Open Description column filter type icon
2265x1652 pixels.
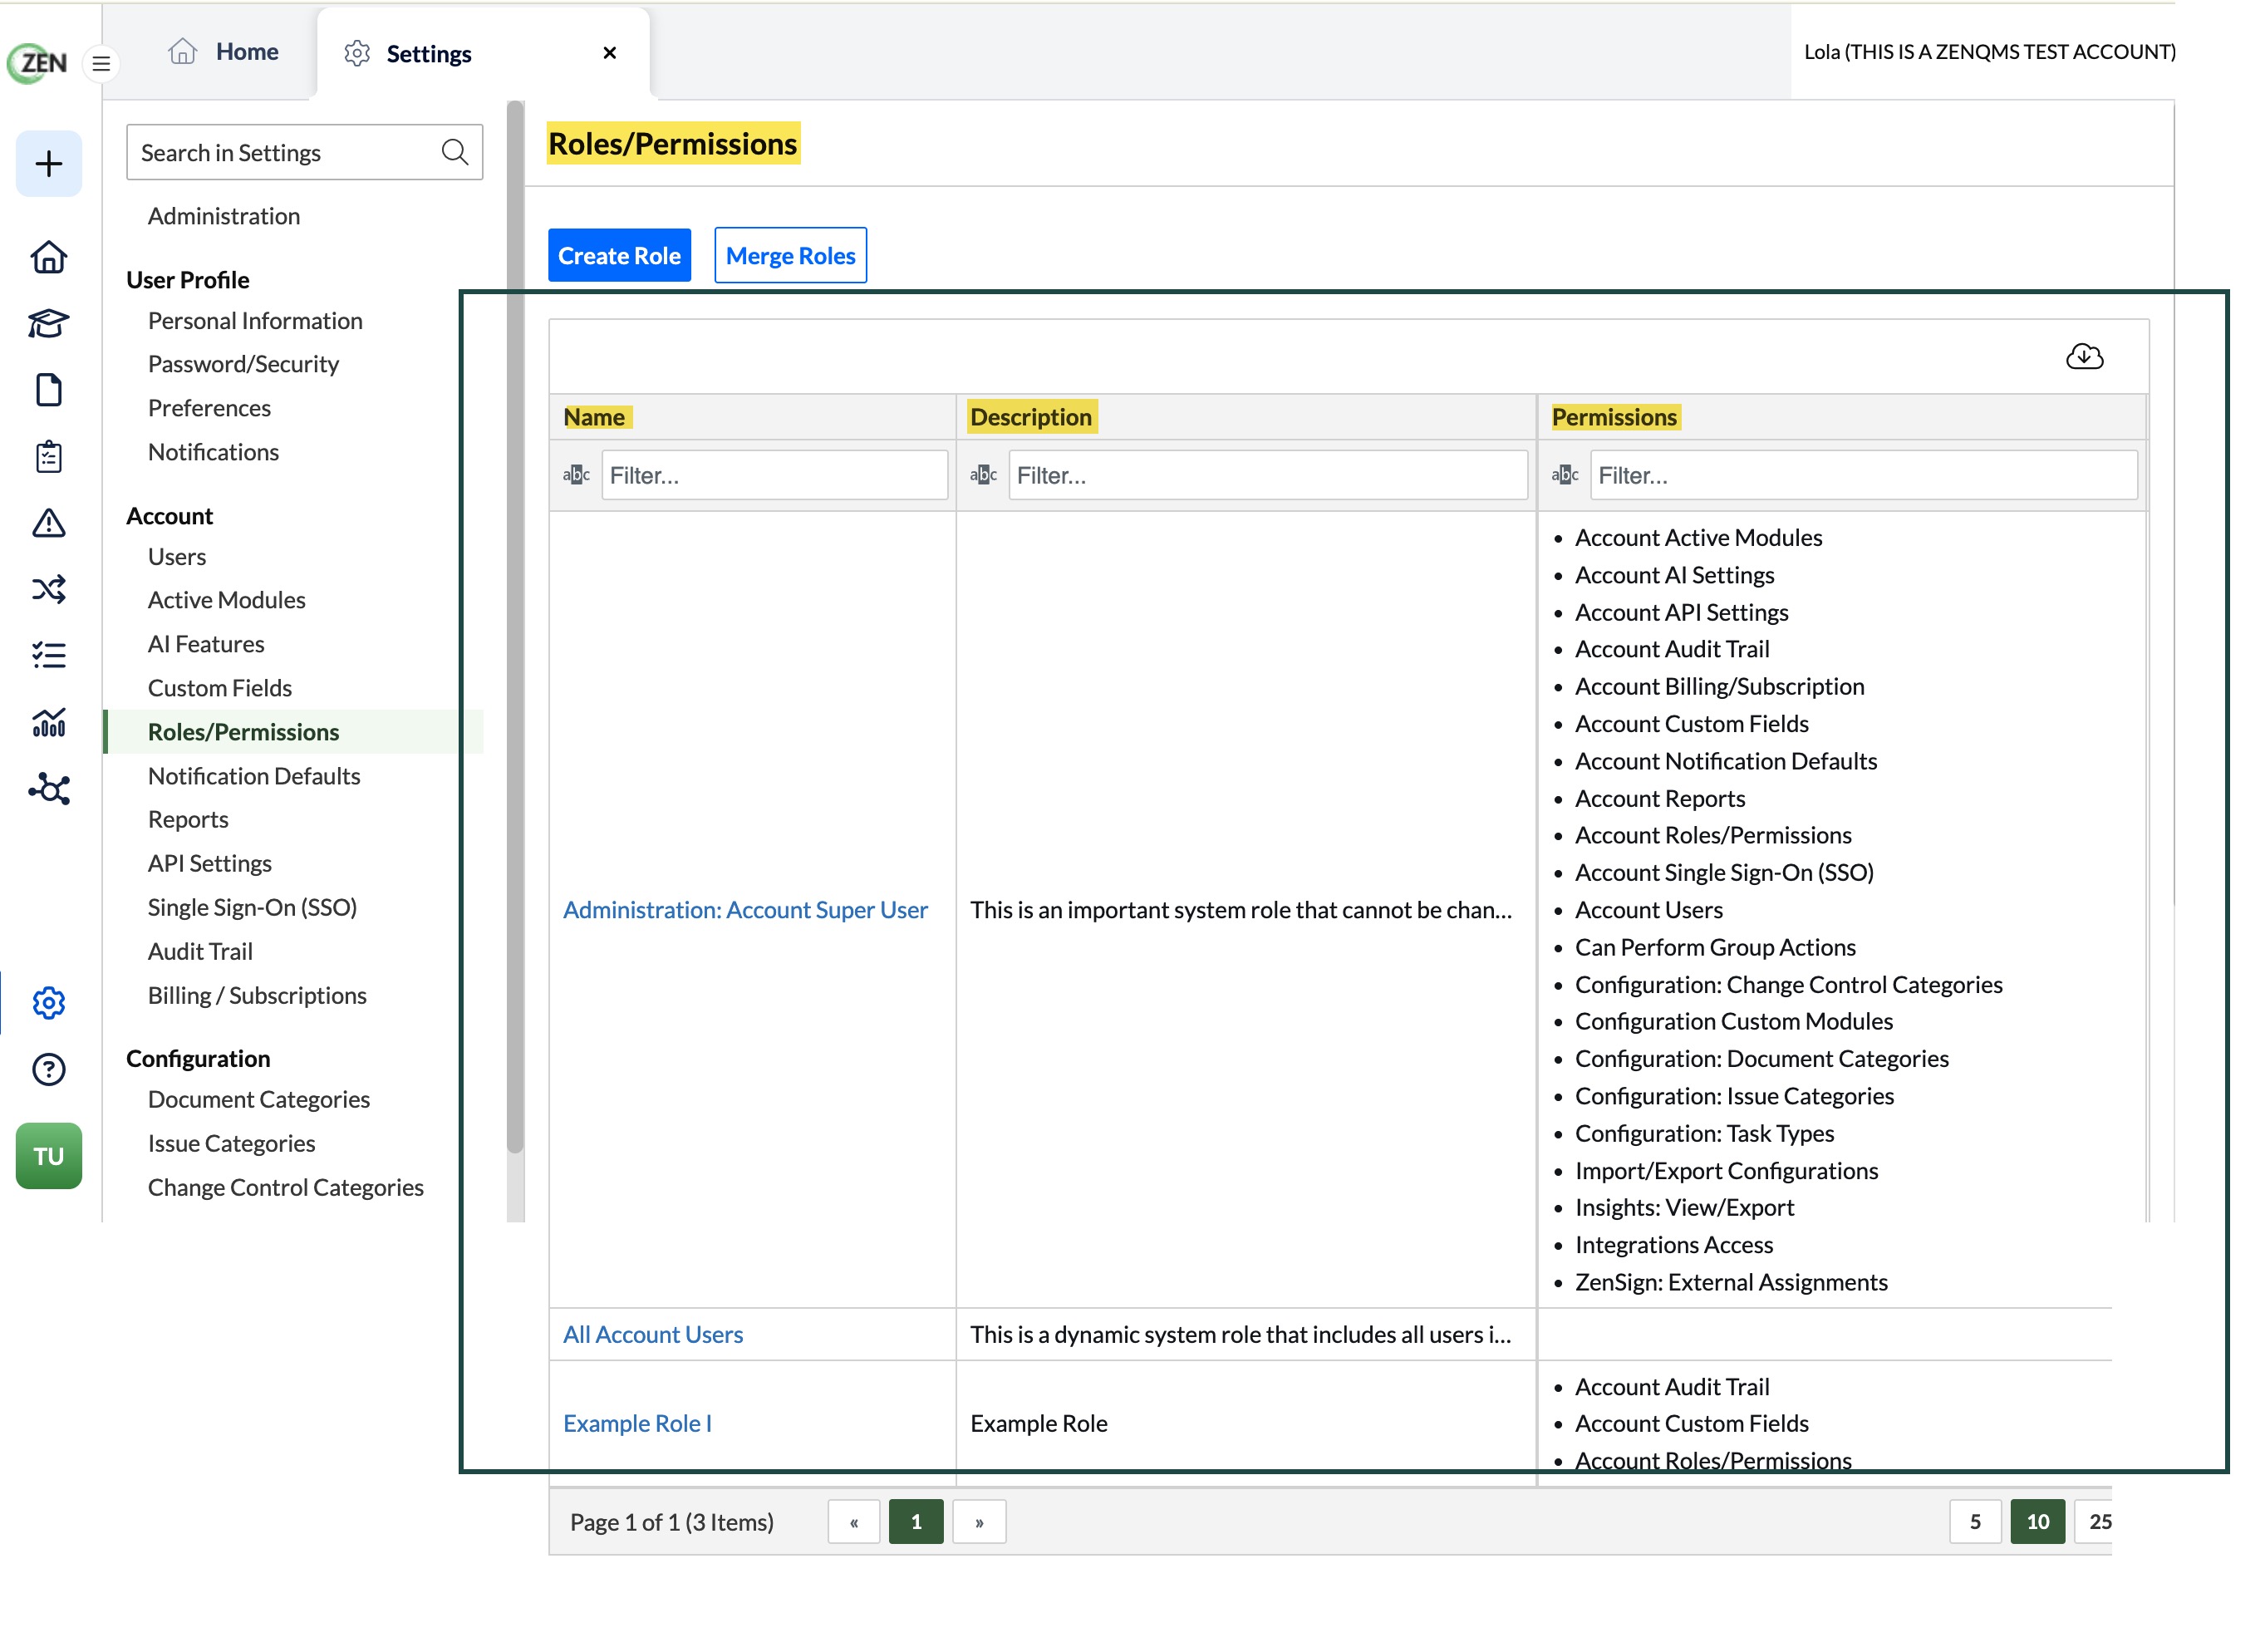[983, 475]
